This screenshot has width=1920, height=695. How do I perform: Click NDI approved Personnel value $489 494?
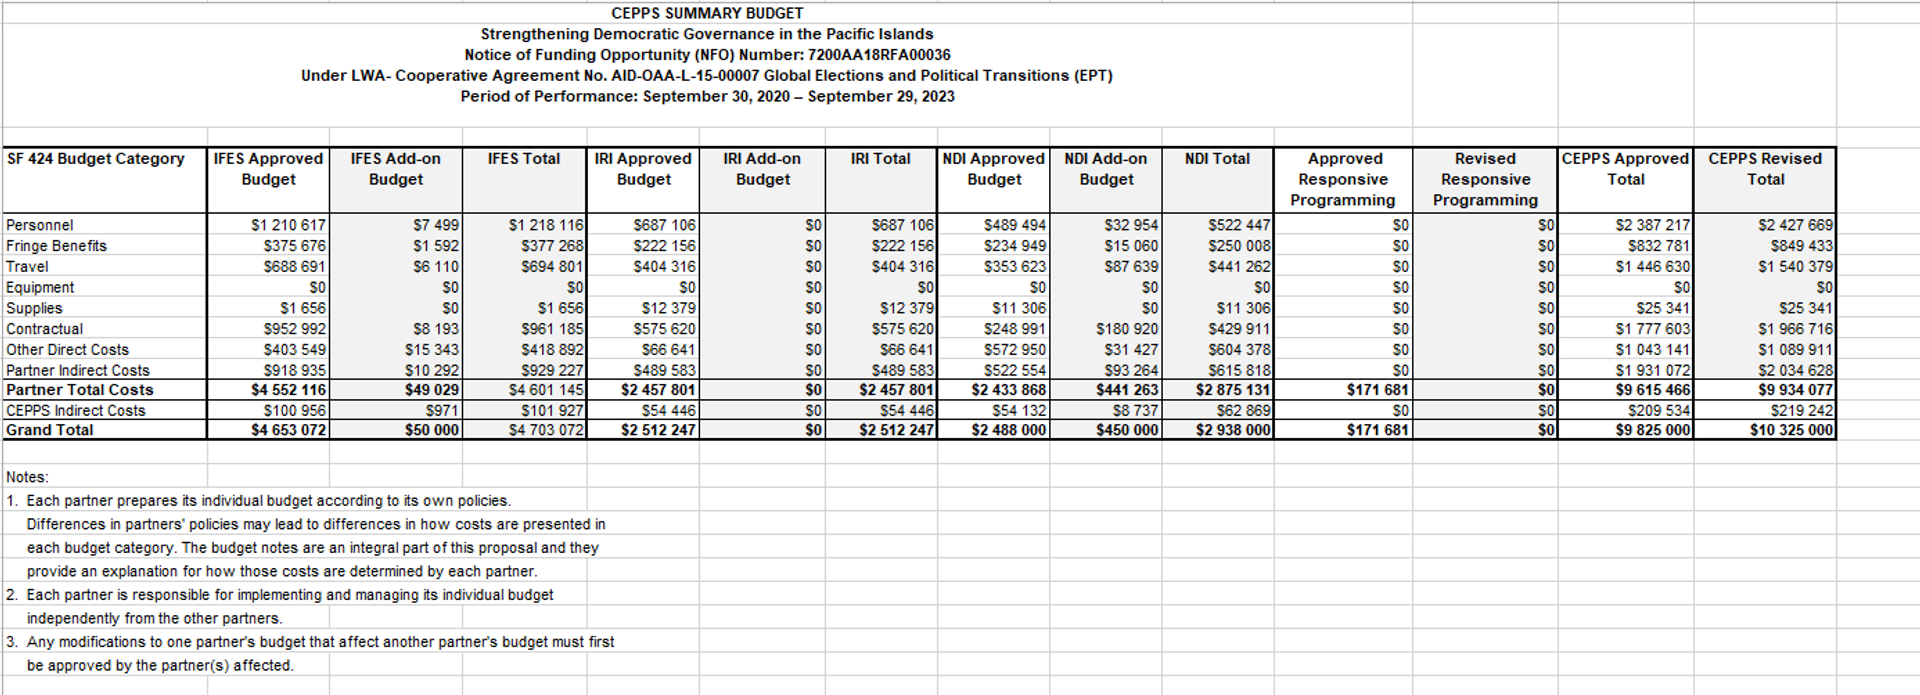1015,225
